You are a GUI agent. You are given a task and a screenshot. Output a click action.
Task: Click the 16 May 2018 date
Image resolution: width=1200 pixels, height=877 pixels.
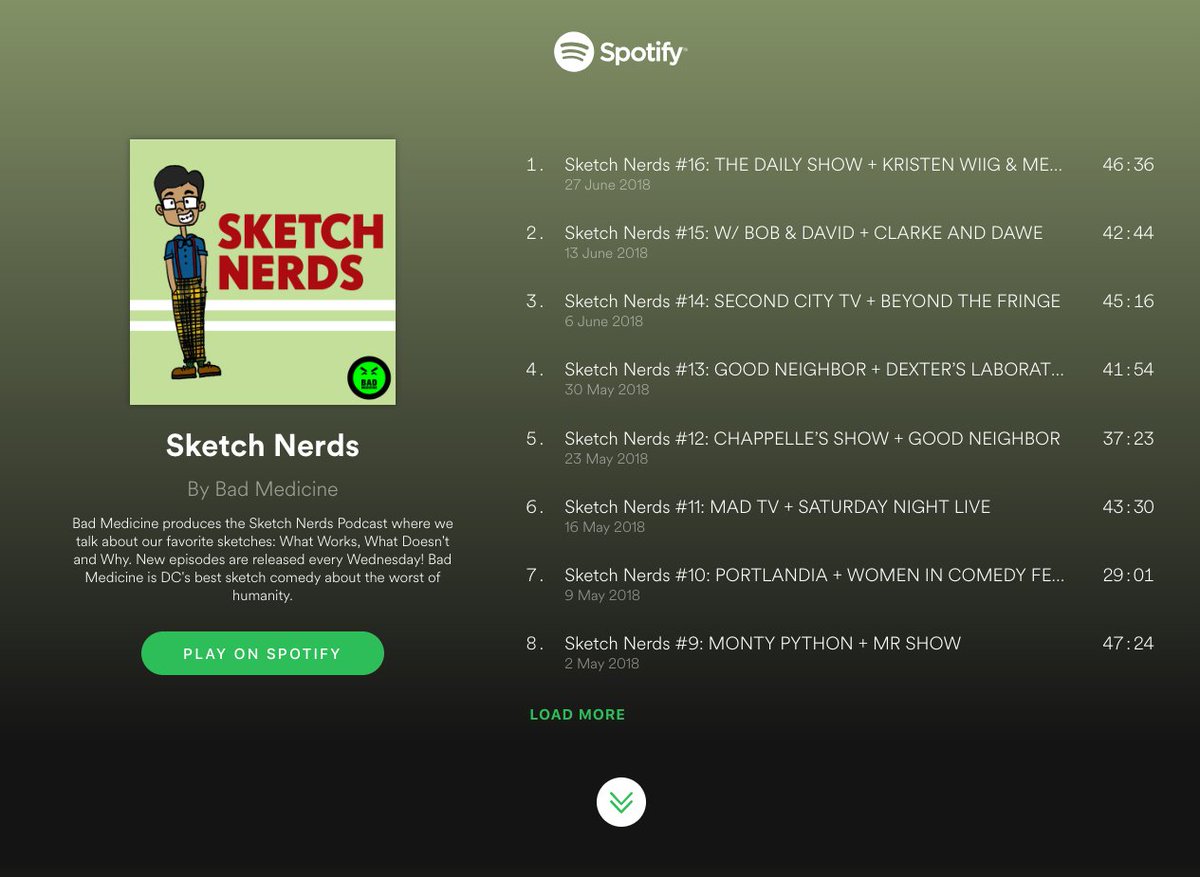tap(604, 527)
